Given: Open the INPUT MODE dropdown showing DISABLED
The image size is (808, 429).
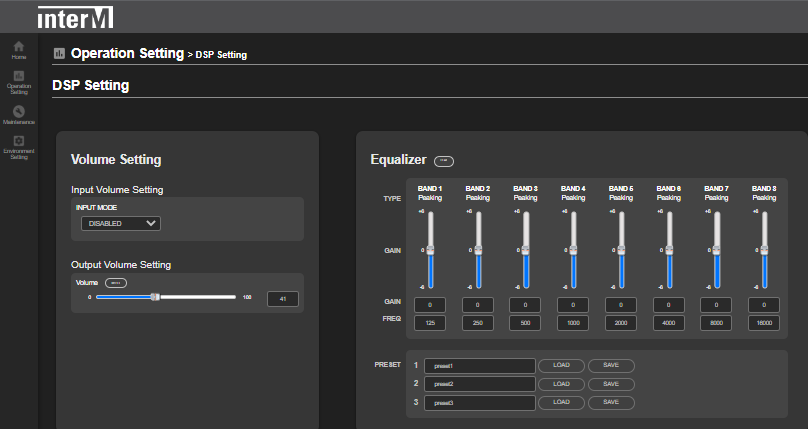Looking at the screenshot, I should coord(121,224).
